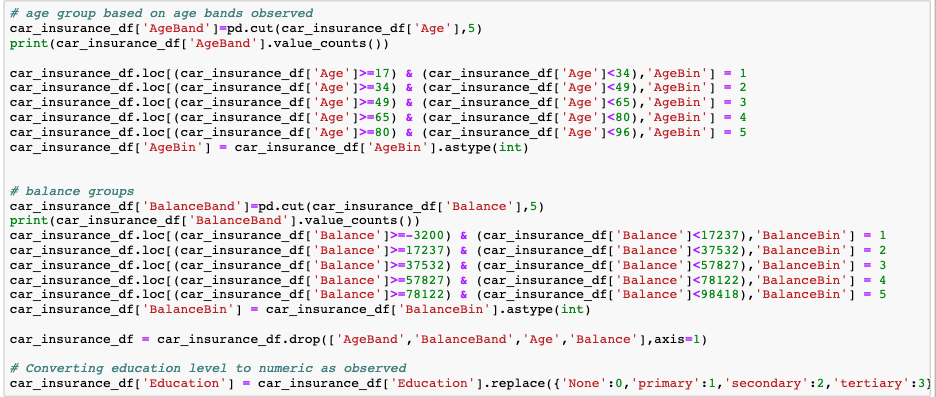Click the BalanceBand pd.cut assignment line
Image resolution: width=936 pixels, height=397 pixels.
click(x=278, y=206)
